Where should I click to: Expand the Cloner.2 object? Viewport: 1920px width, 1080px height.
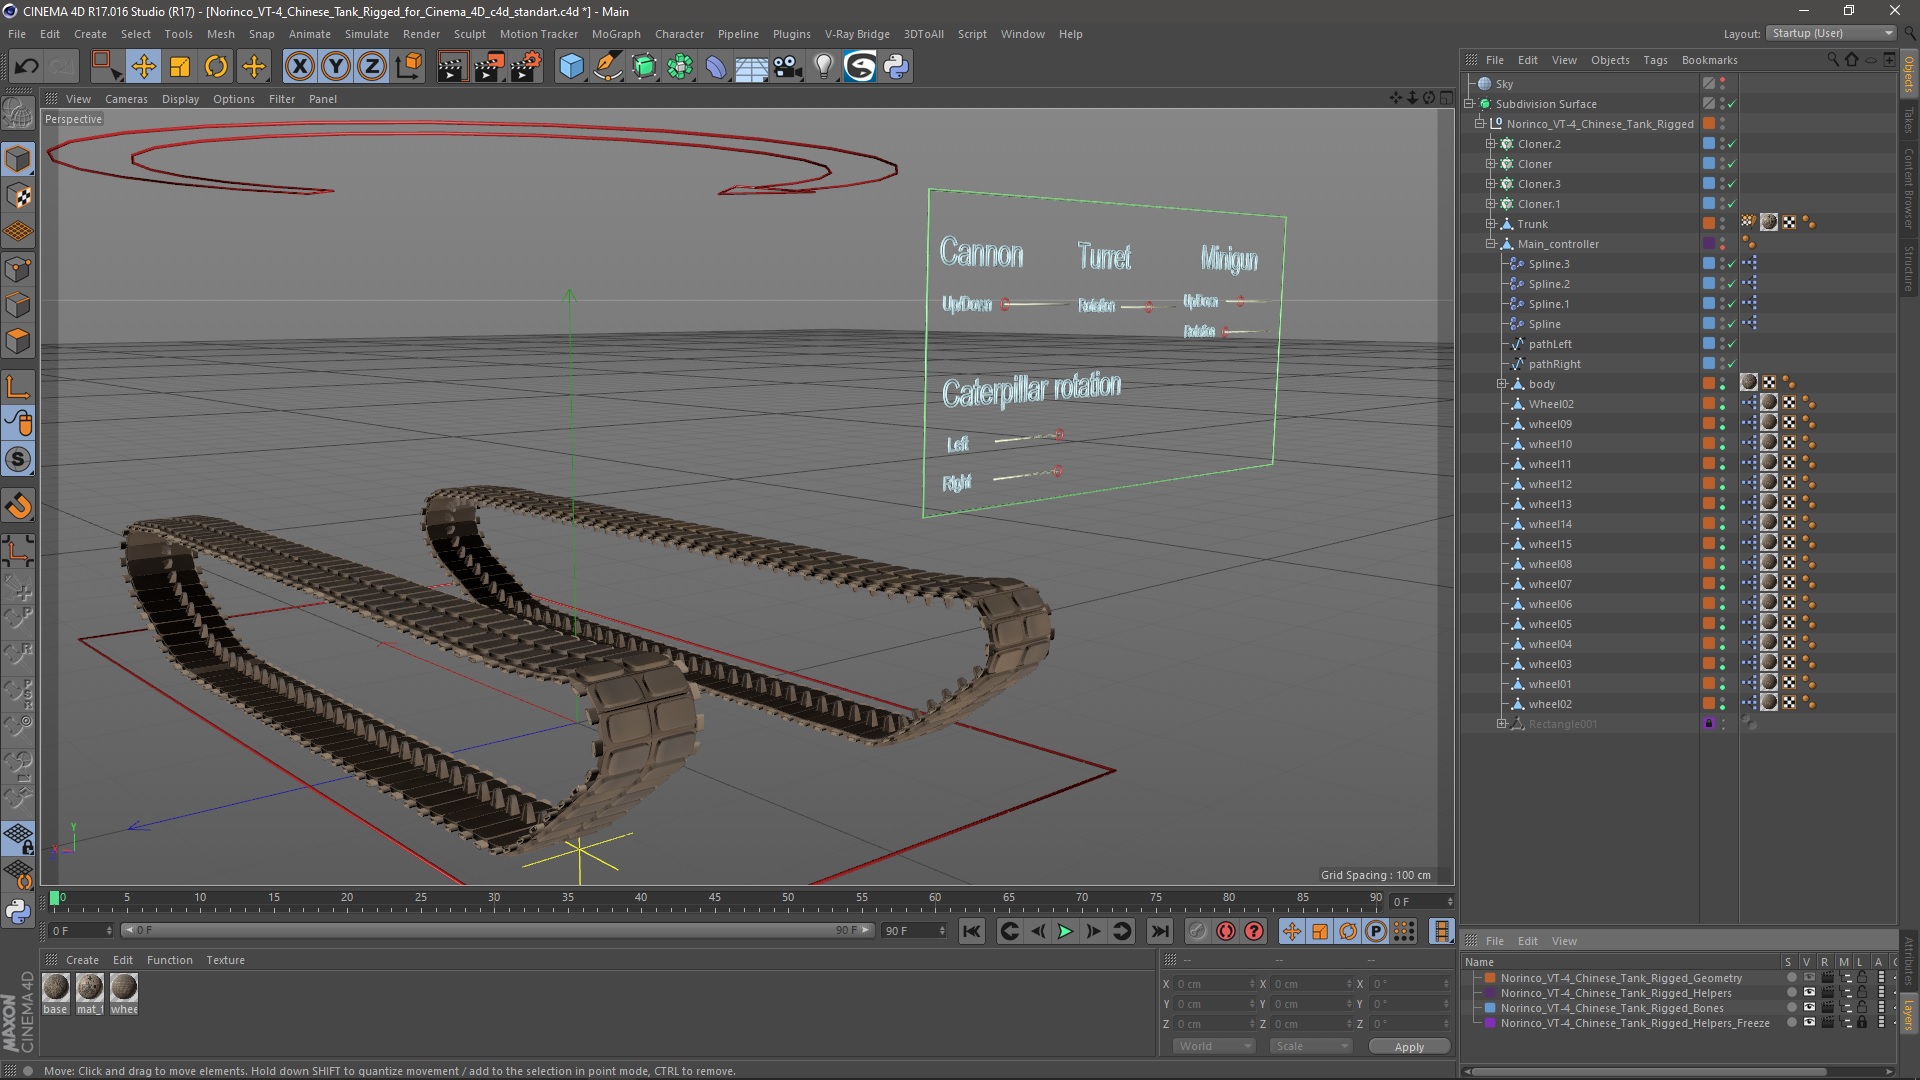[1491, 144]
